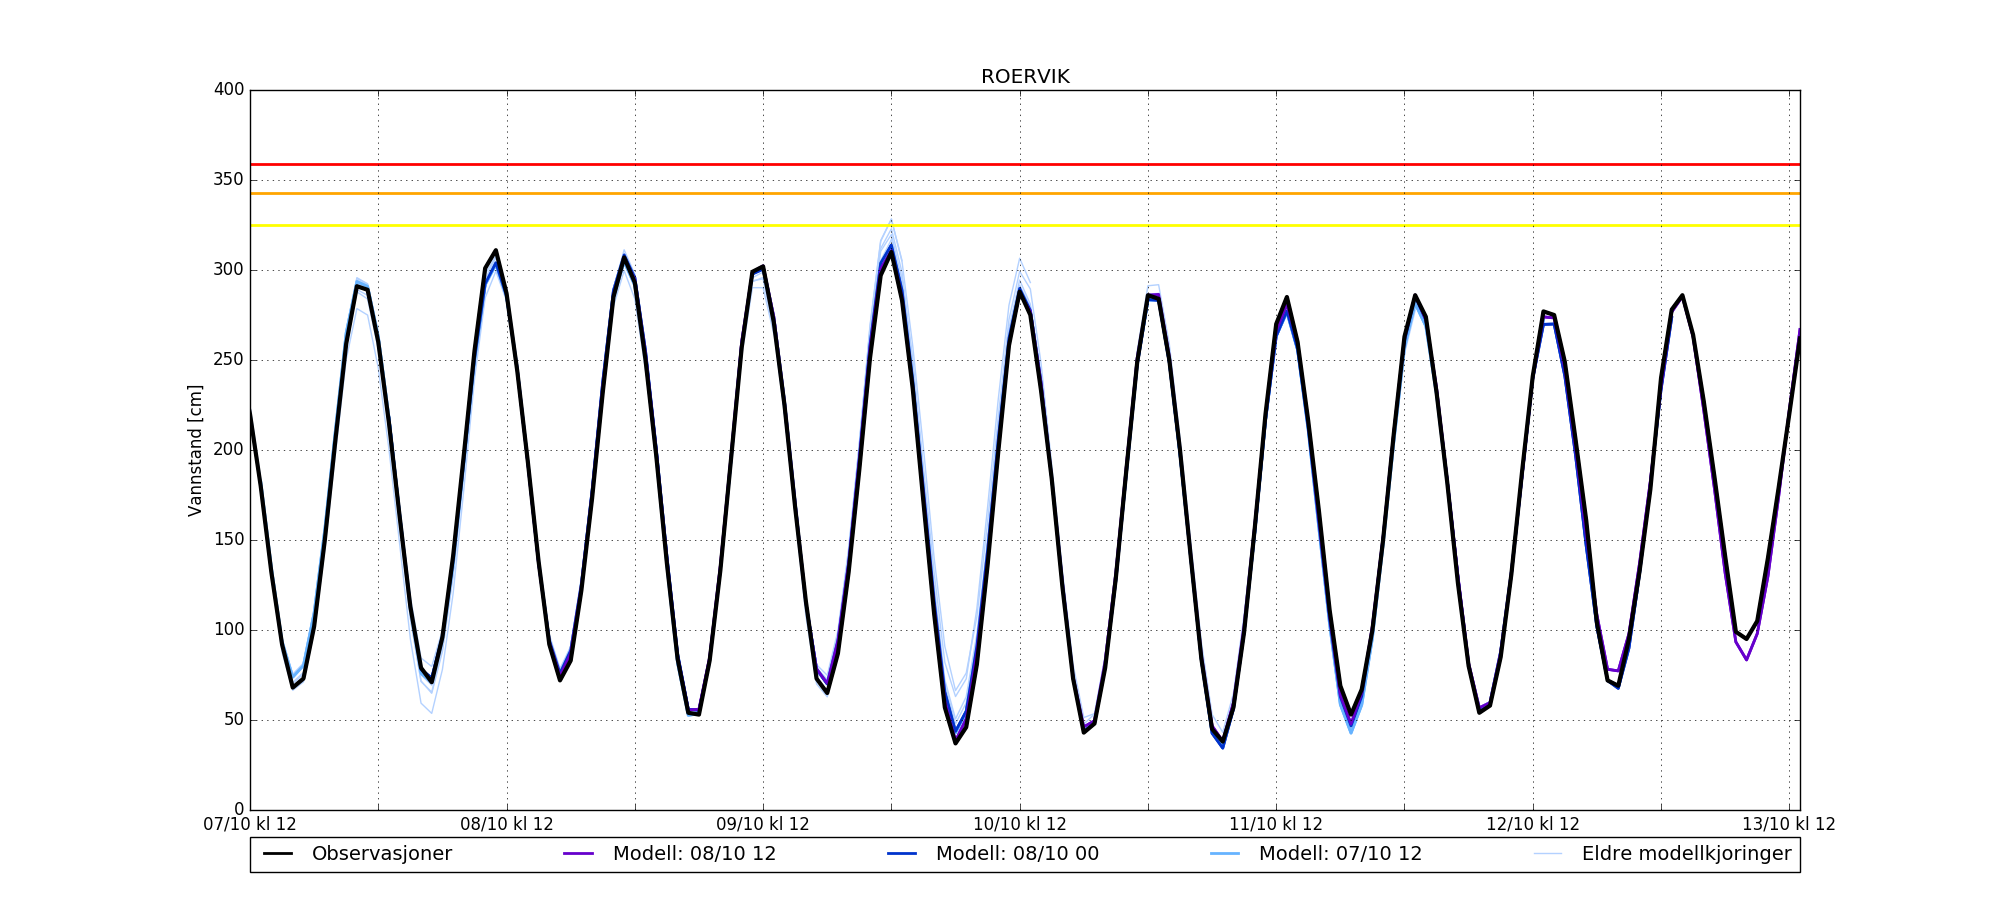Click the 150 y-axis tick label
Image resolution: width=2000 pixels, height=900 pixels.
pos(229,540)
